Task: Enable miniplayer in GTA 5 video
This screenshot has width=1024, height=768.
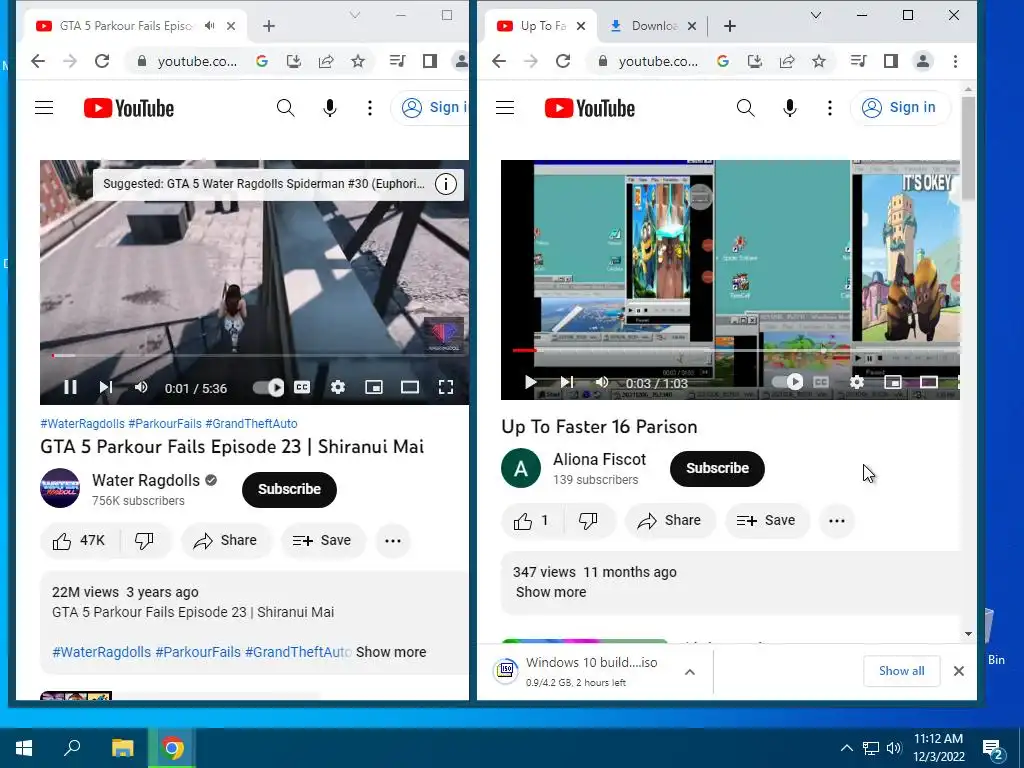Action: [x=374, y=387]
